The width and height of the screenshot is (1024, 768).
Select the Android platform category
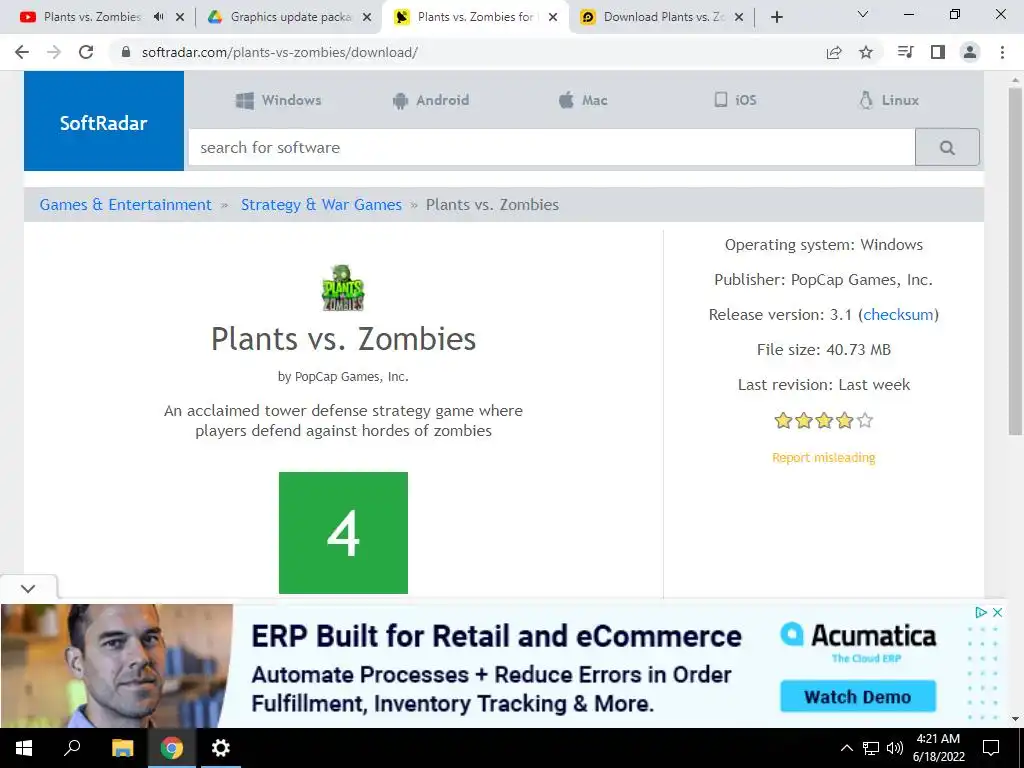coord(430,100)
